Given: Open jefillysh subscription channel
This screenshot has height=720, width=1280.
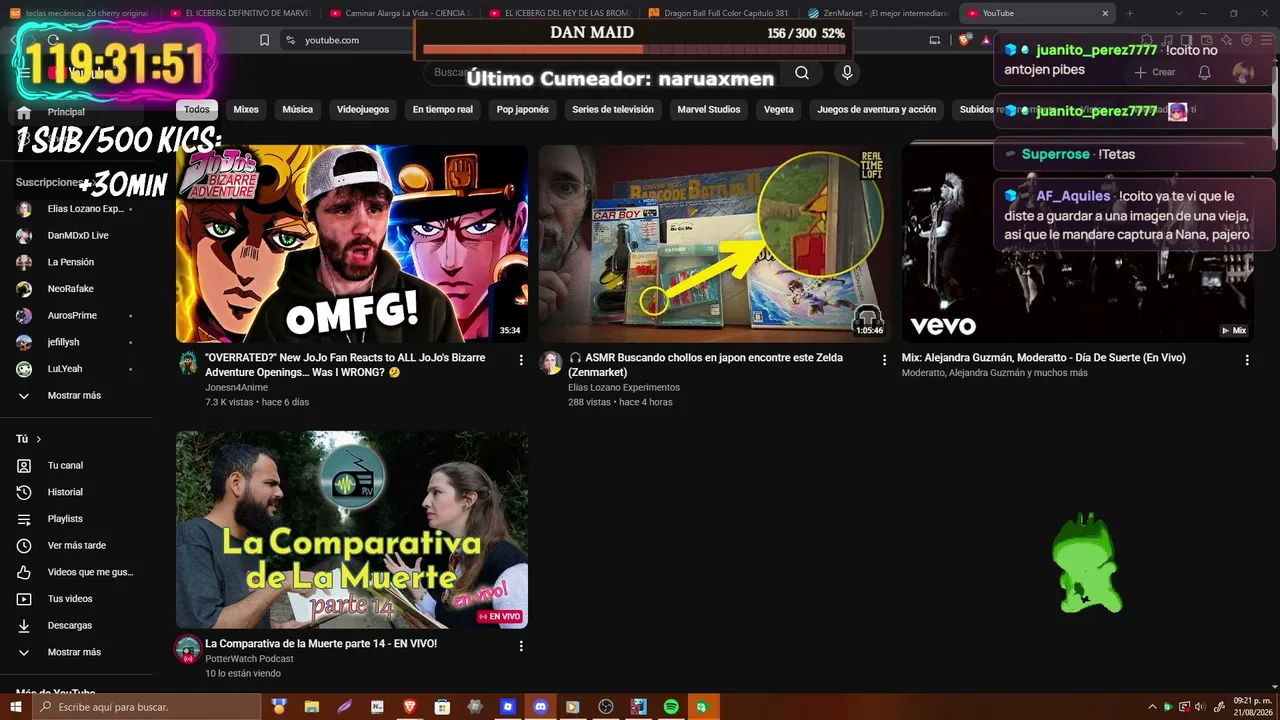Looking at the screenshot, I should [78, 342].
